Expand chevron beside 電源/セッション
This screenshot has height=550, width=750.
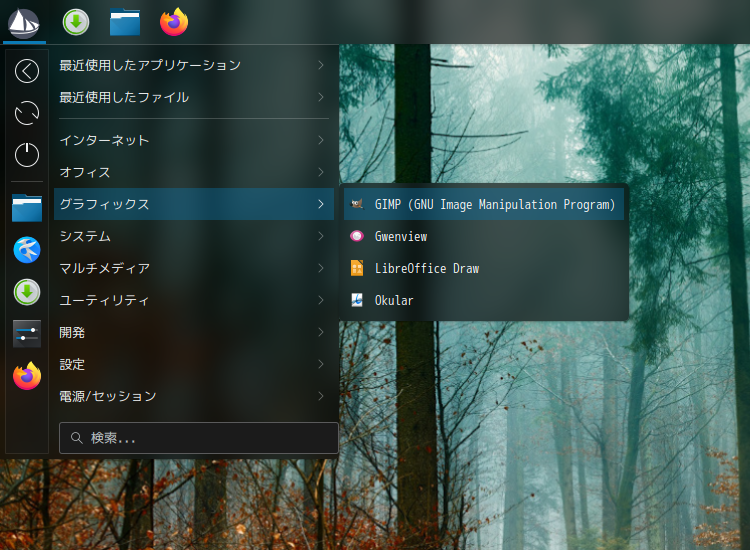[321, 396]
